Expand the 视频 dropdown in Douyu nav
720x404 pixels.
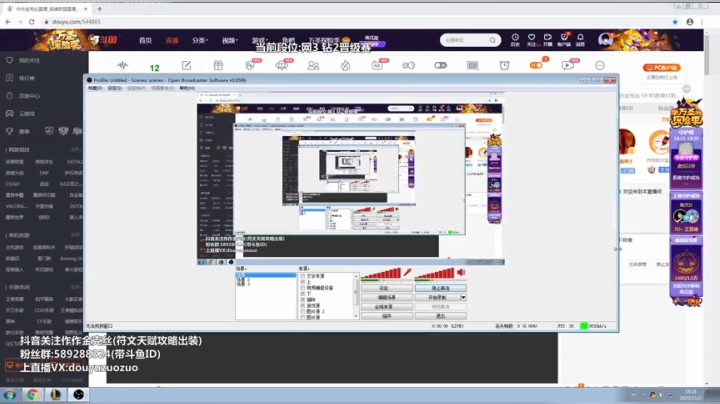pos(230,40)
